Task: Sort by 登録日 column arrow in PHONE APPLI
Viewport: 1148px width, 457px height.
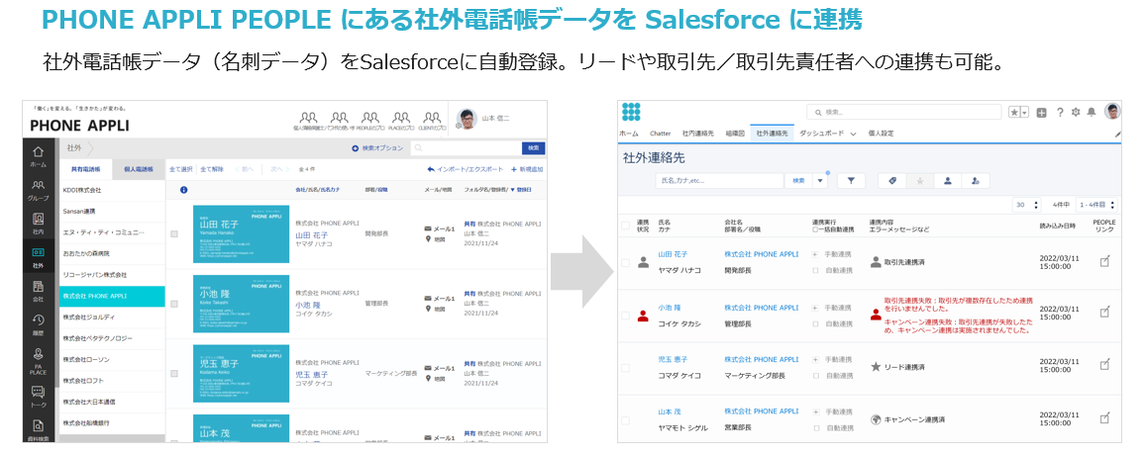Action: tap(512, 190)
